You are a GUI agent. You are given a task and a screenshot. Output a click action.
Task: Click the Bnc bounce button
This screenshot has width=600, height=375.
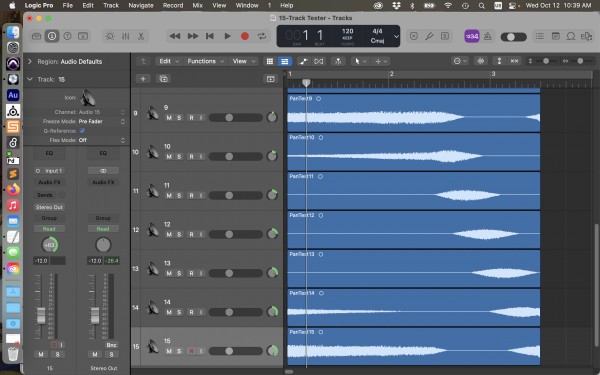point(111,345)
